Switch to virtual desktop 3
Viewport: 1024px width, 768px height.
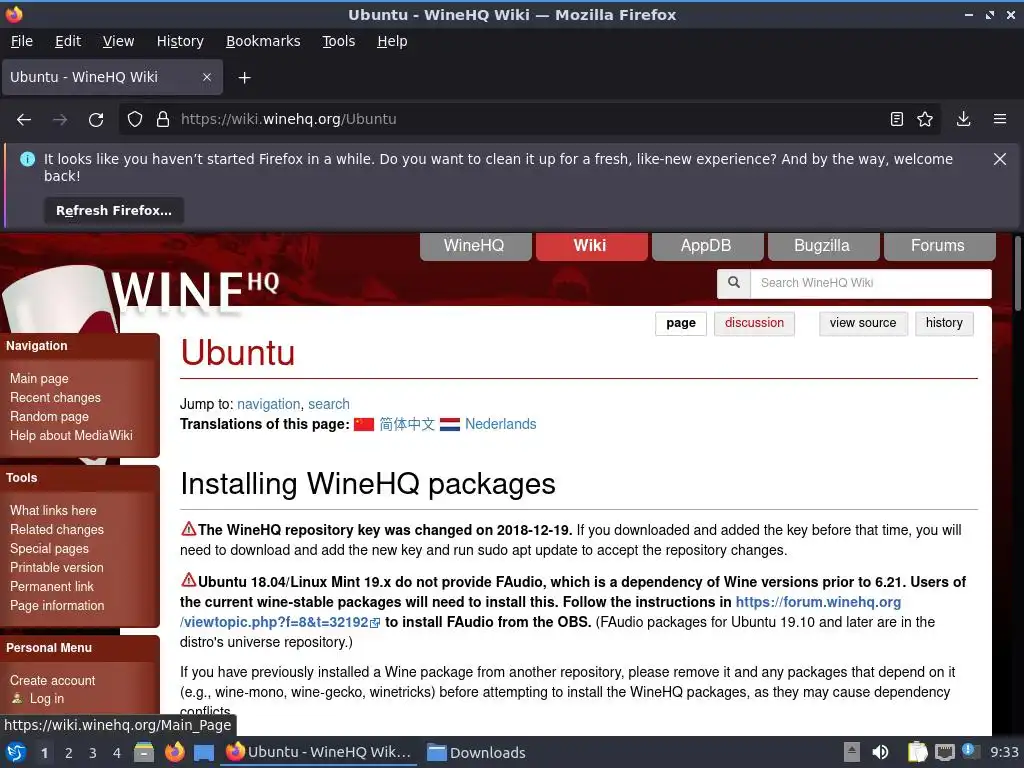tap(93, 753)
